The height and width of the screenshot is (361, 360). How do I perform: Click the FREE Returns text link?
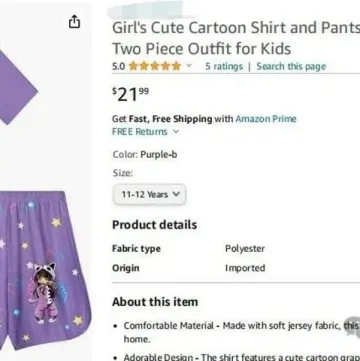[140, 132]
